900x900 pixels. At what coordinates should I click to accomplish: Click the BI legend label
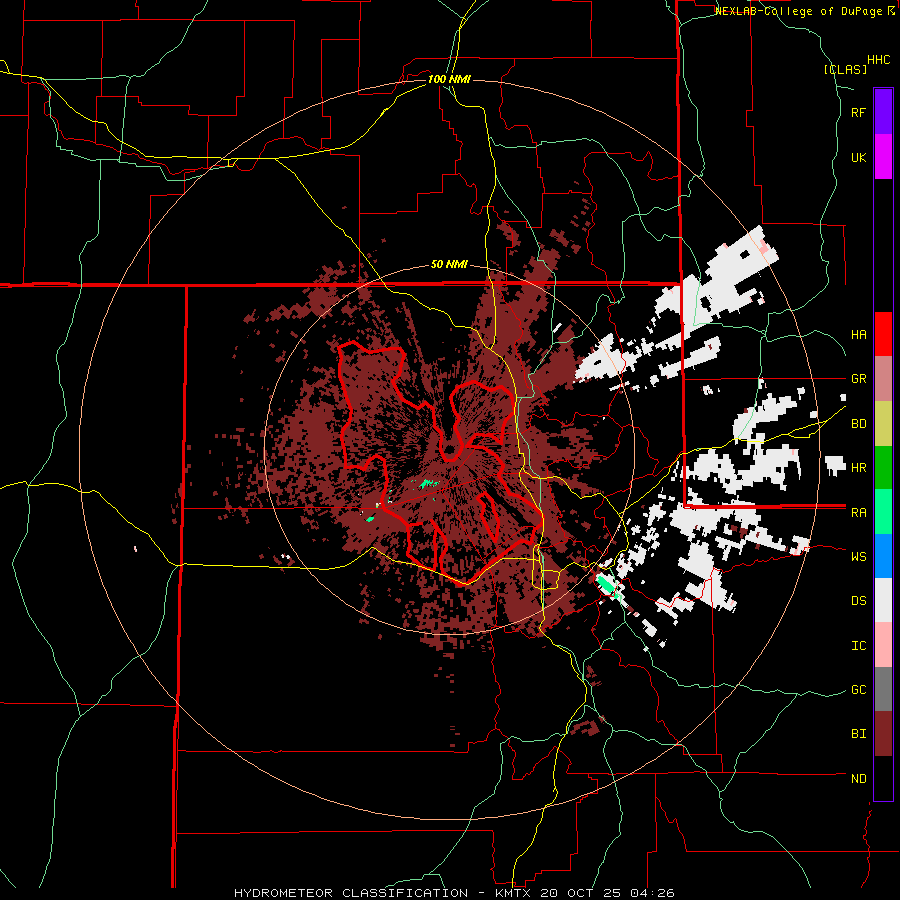[x=858, y=734]
